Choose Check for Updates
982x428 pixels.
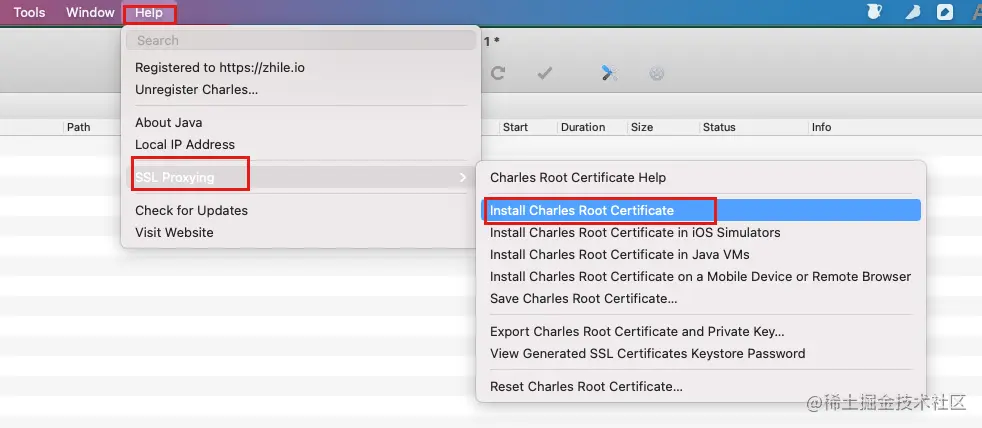(x=301, y=211)
